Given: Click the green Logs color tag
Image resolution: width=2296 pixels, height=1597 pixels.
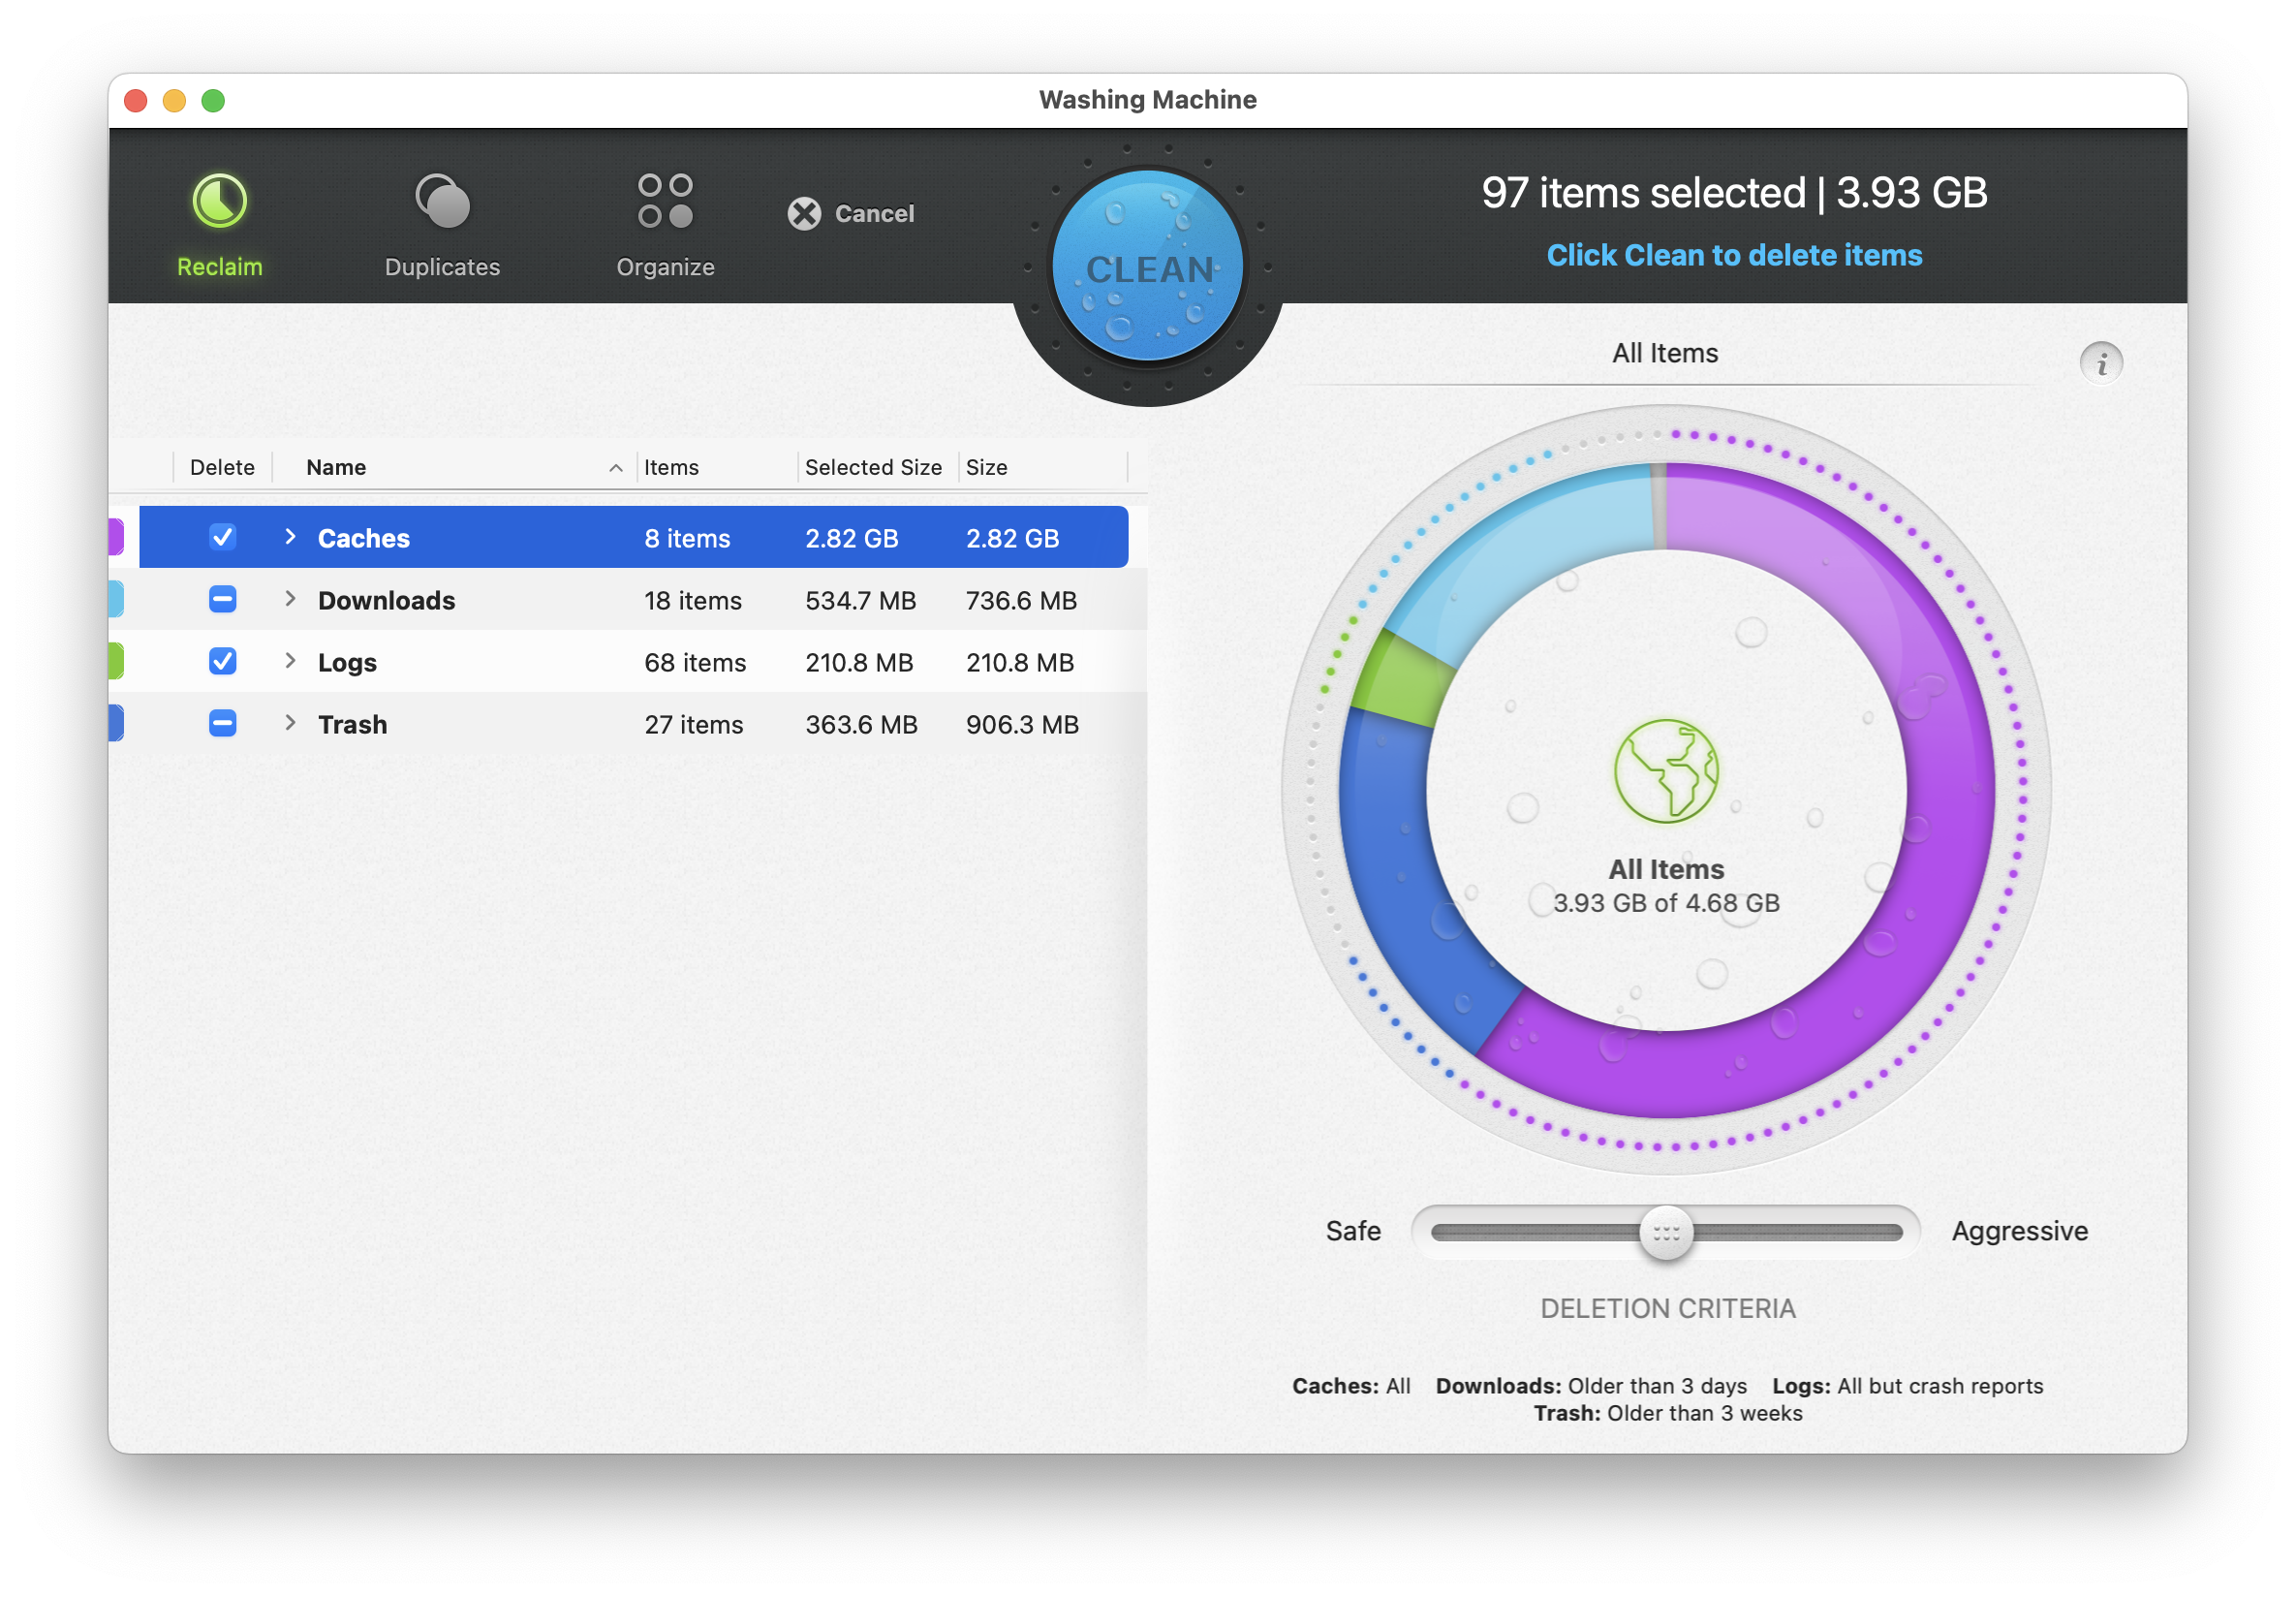Looking at the screenshot, I should (116, 661).
